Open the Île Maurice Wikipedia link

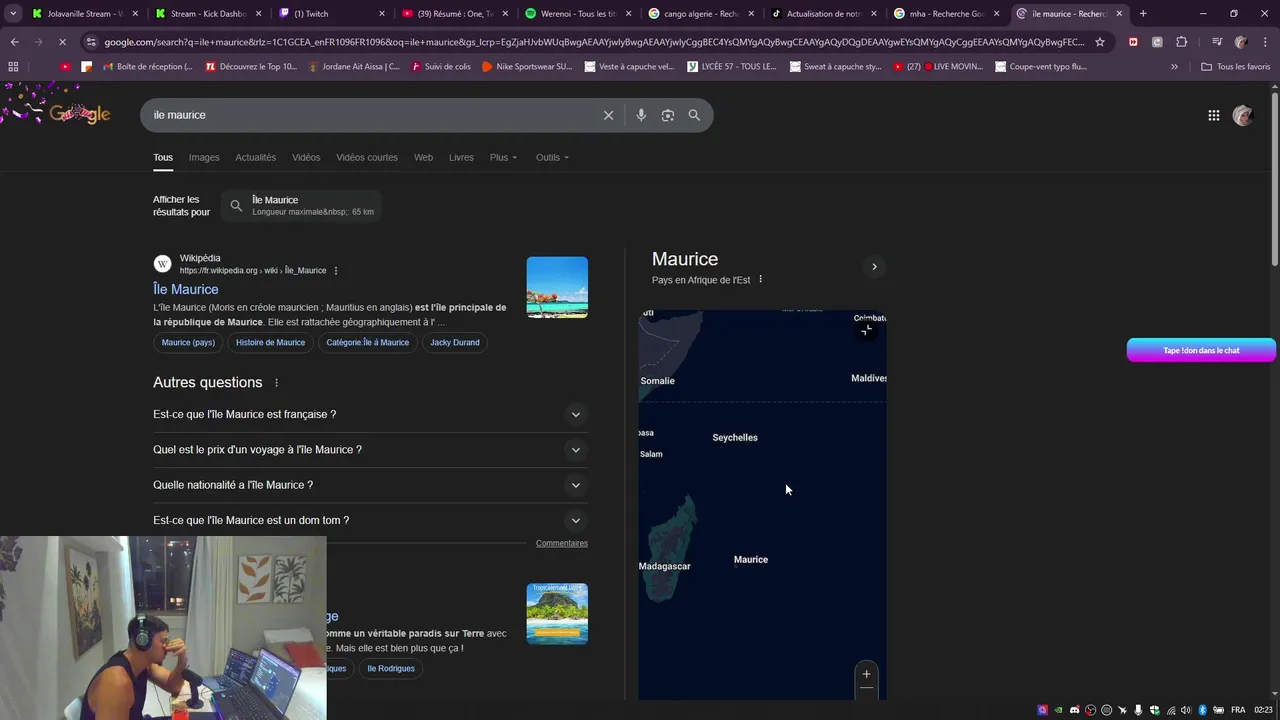[186, 289]
